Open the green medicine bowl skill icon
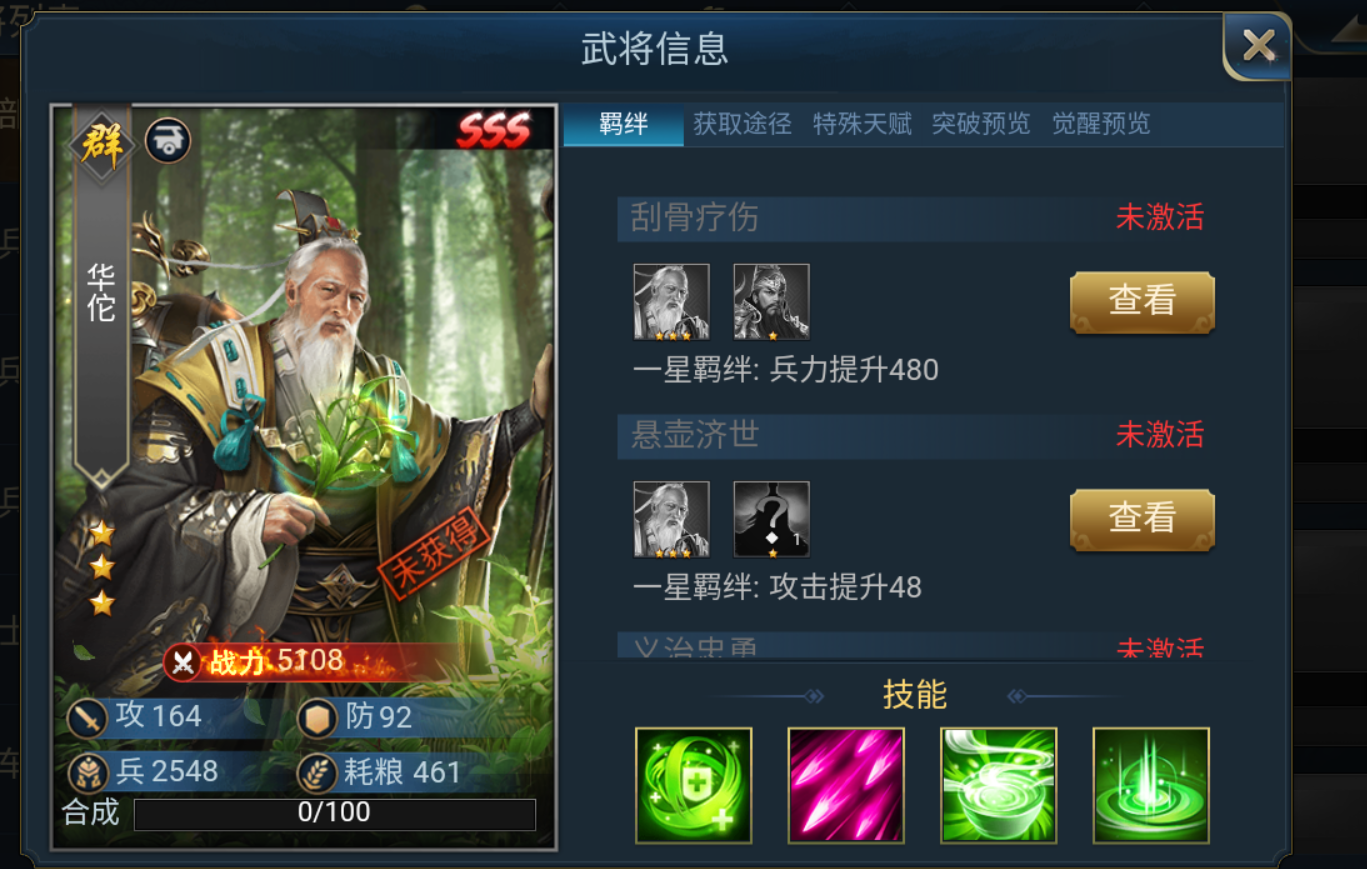Viewport: 1367px width, 869px height. coord(999,785)
